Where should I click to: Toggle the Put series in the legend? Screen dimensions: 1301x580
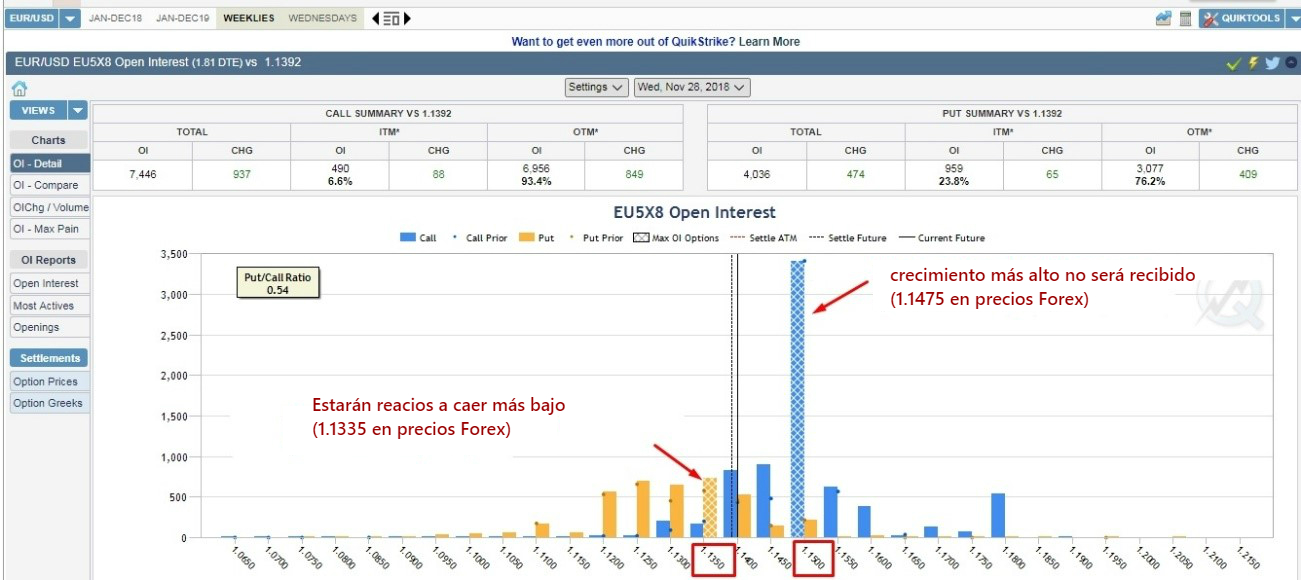[x=537, y=238]
